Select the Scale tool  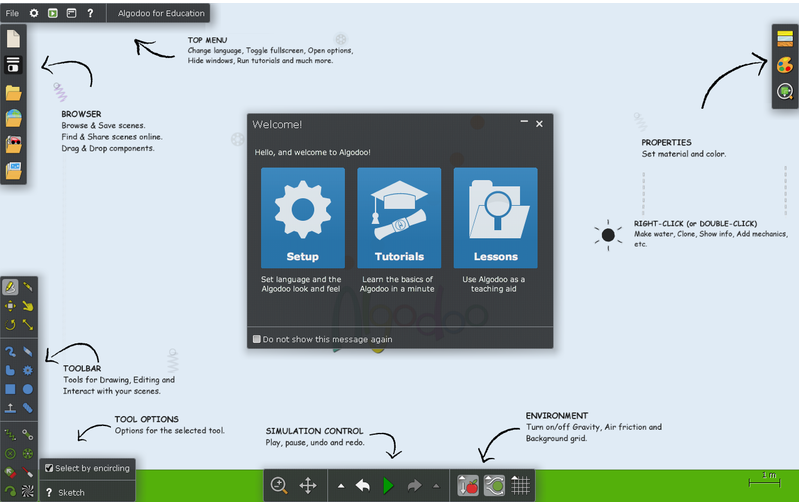click(x=28, y=325)
